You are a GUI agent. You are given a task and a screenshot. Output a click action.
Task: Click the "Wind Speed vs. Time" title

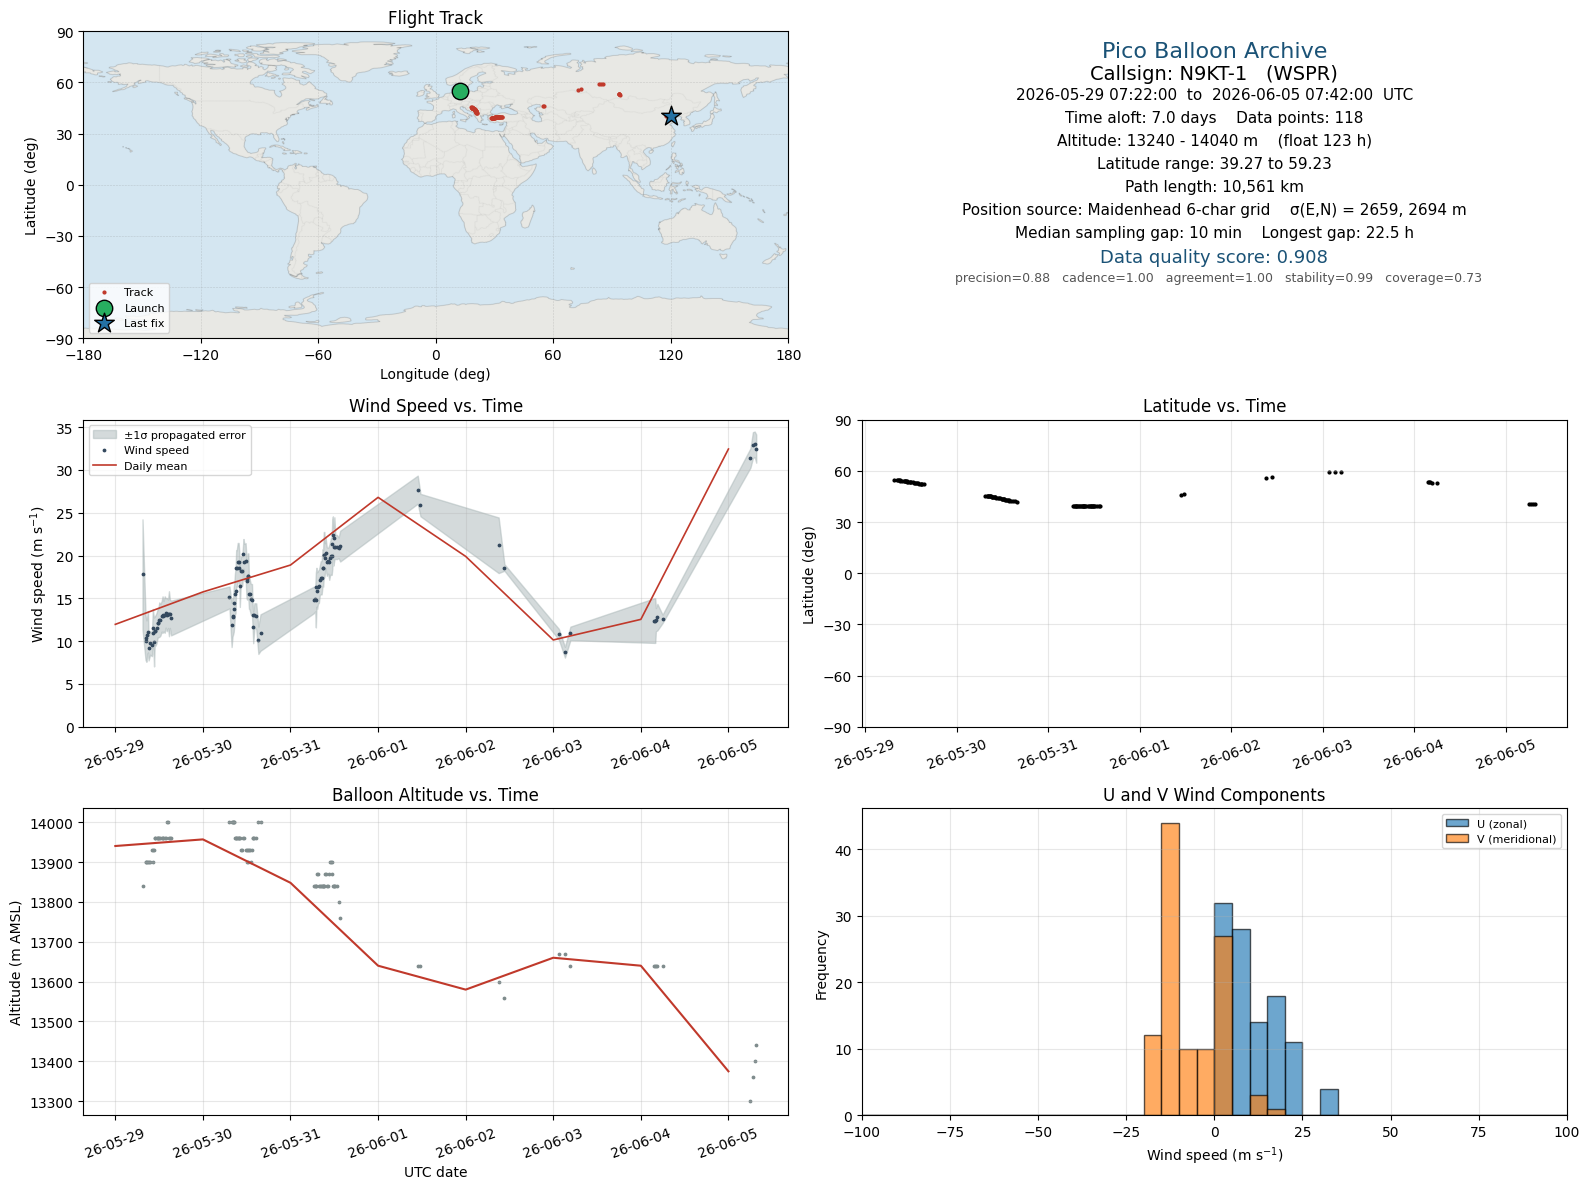tap(435, 406)
